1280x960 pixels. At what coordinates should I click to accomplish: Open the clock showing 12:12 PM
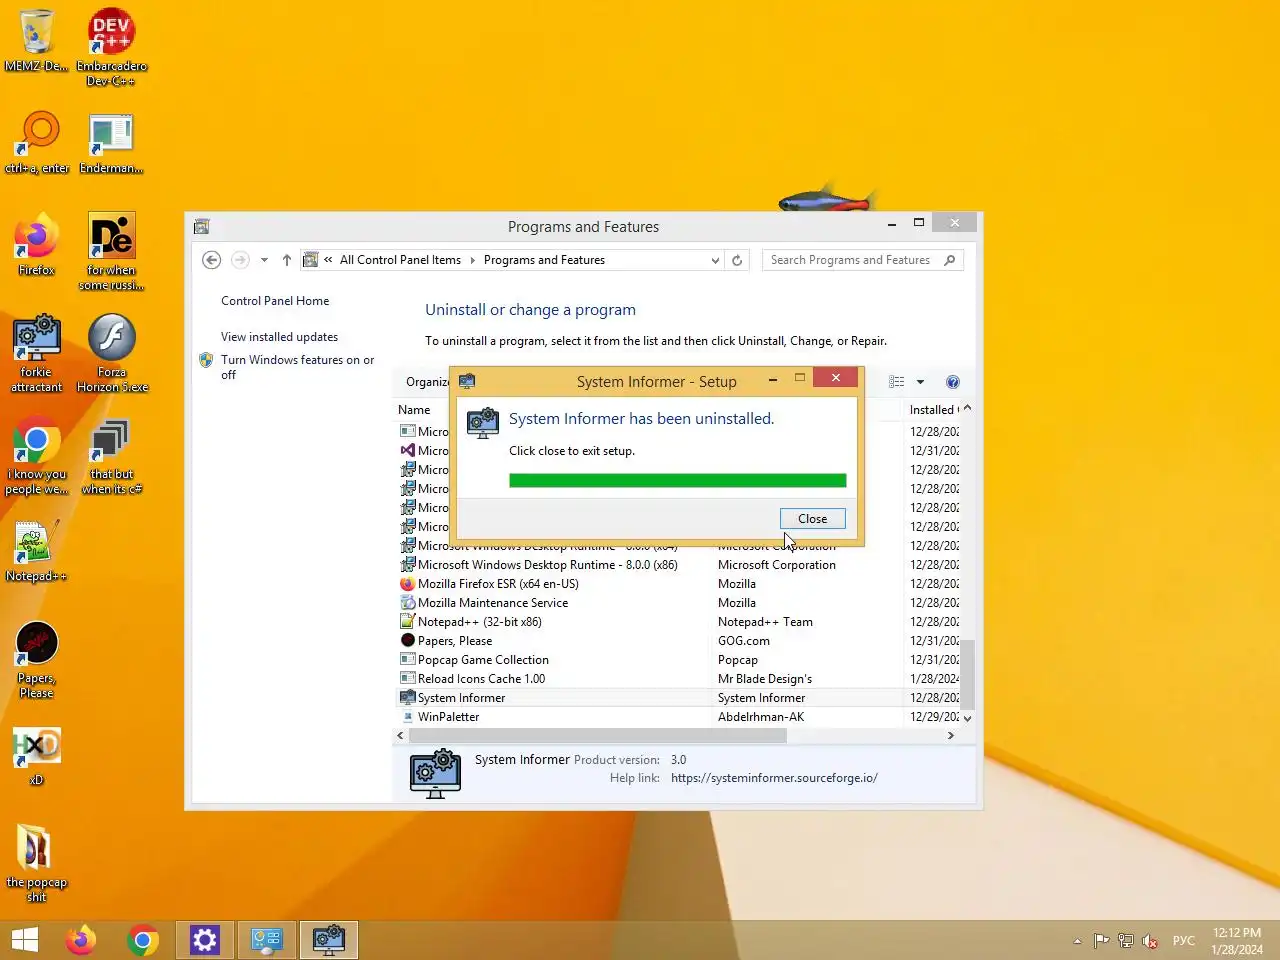click(1237, 941)
